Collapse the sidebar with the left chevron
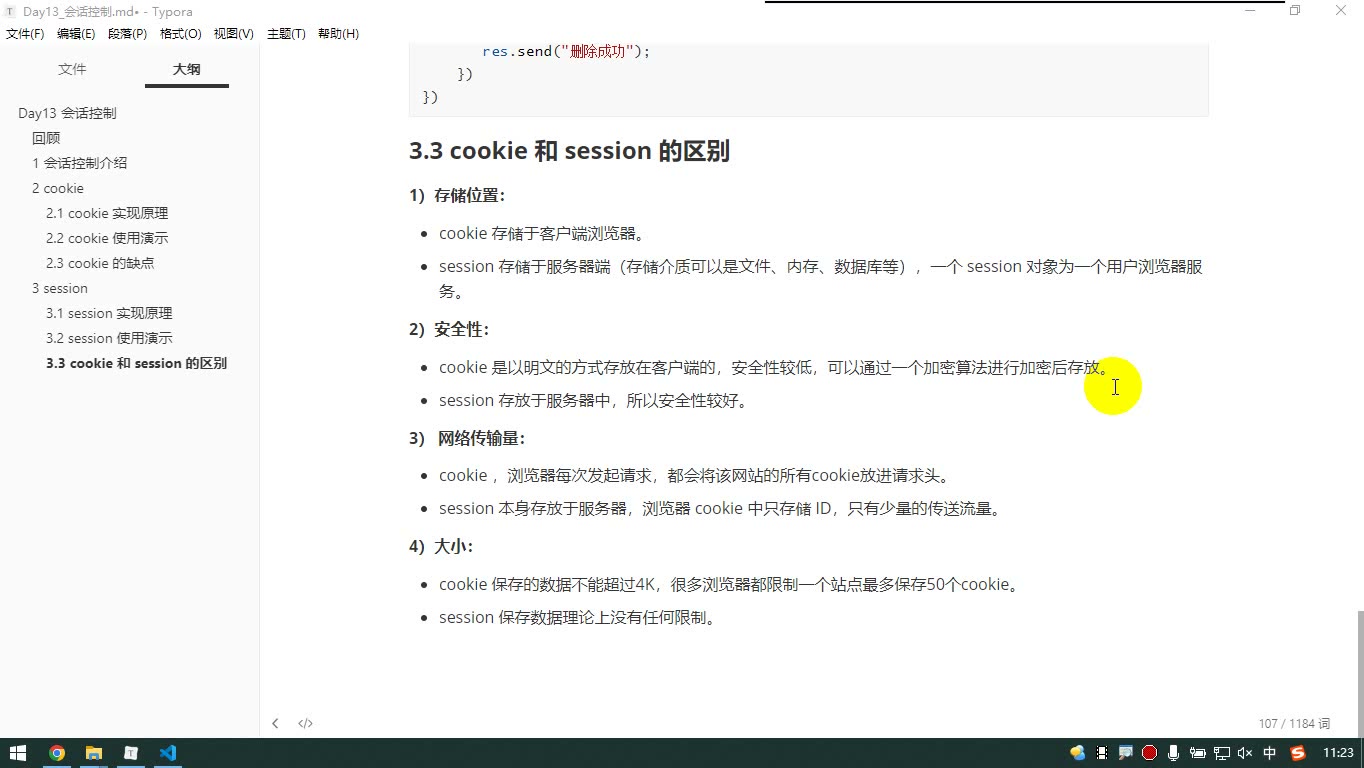The image size is (1364, 768). [x=275, y=723]
